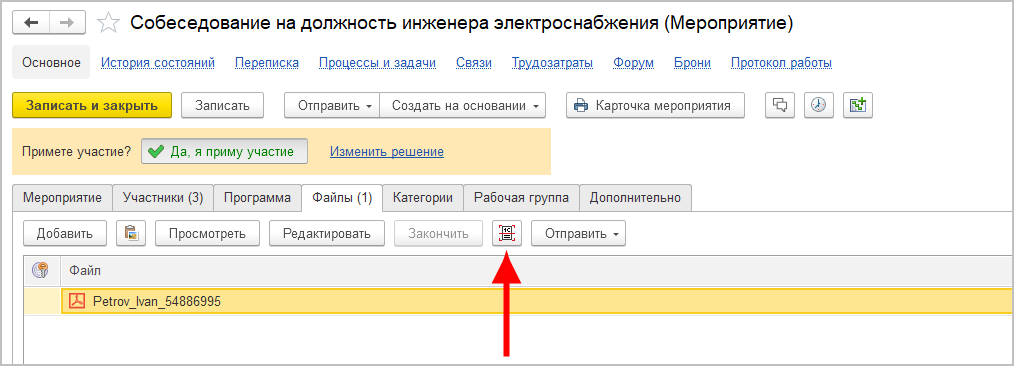The width and height of the screenshot is (1014, 366).
Task: Click the Просмотреть button
Action: [207, 233]
